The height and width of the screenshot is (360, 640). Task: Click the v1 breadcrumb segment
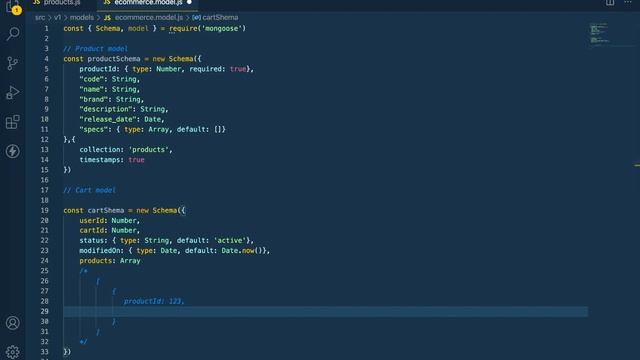tap(57, 18)
